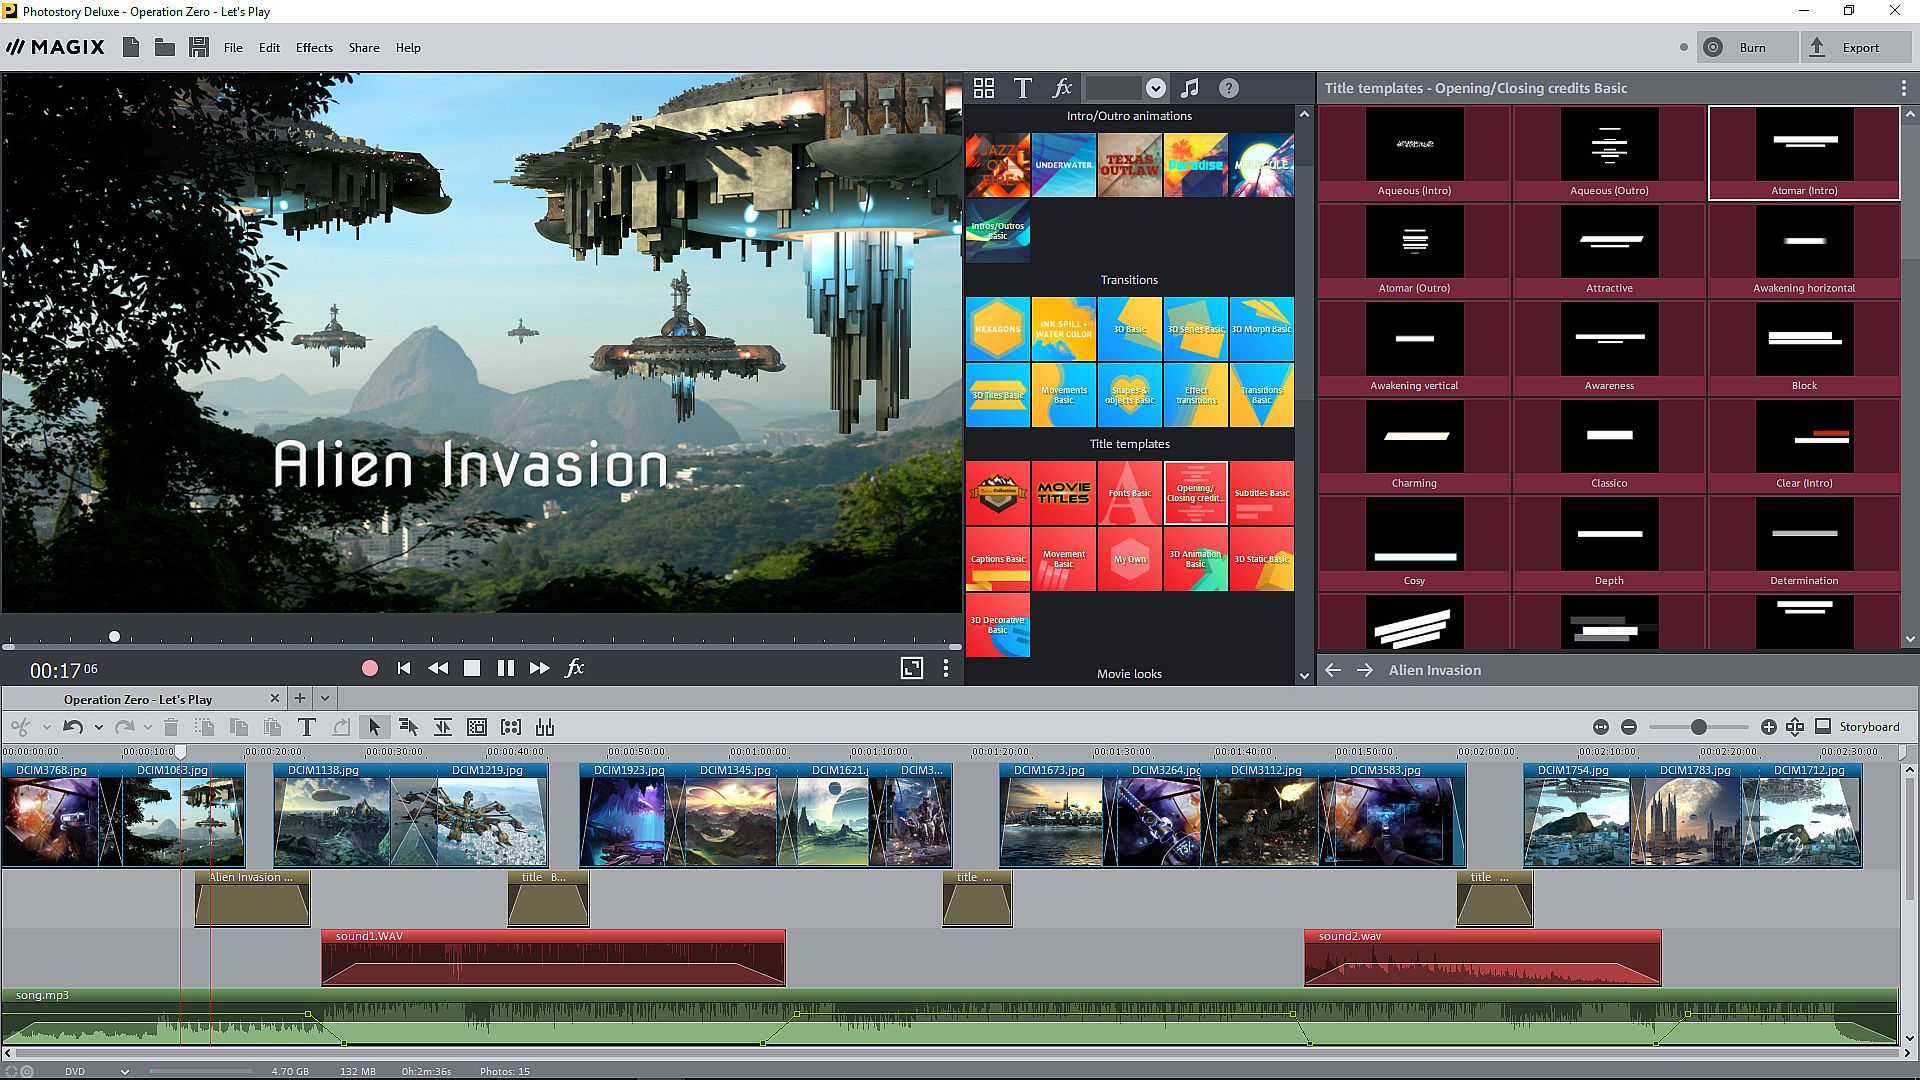Viewport: 1920px width, 1080px height.
Task: Zoom in timeline with plus icon
Action: coord(1768,727)
